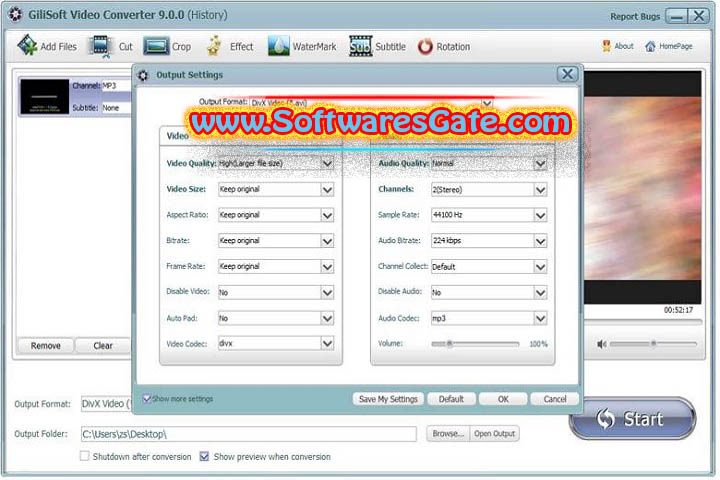
Task: Start the conversion with Start button
Action: 632,418
